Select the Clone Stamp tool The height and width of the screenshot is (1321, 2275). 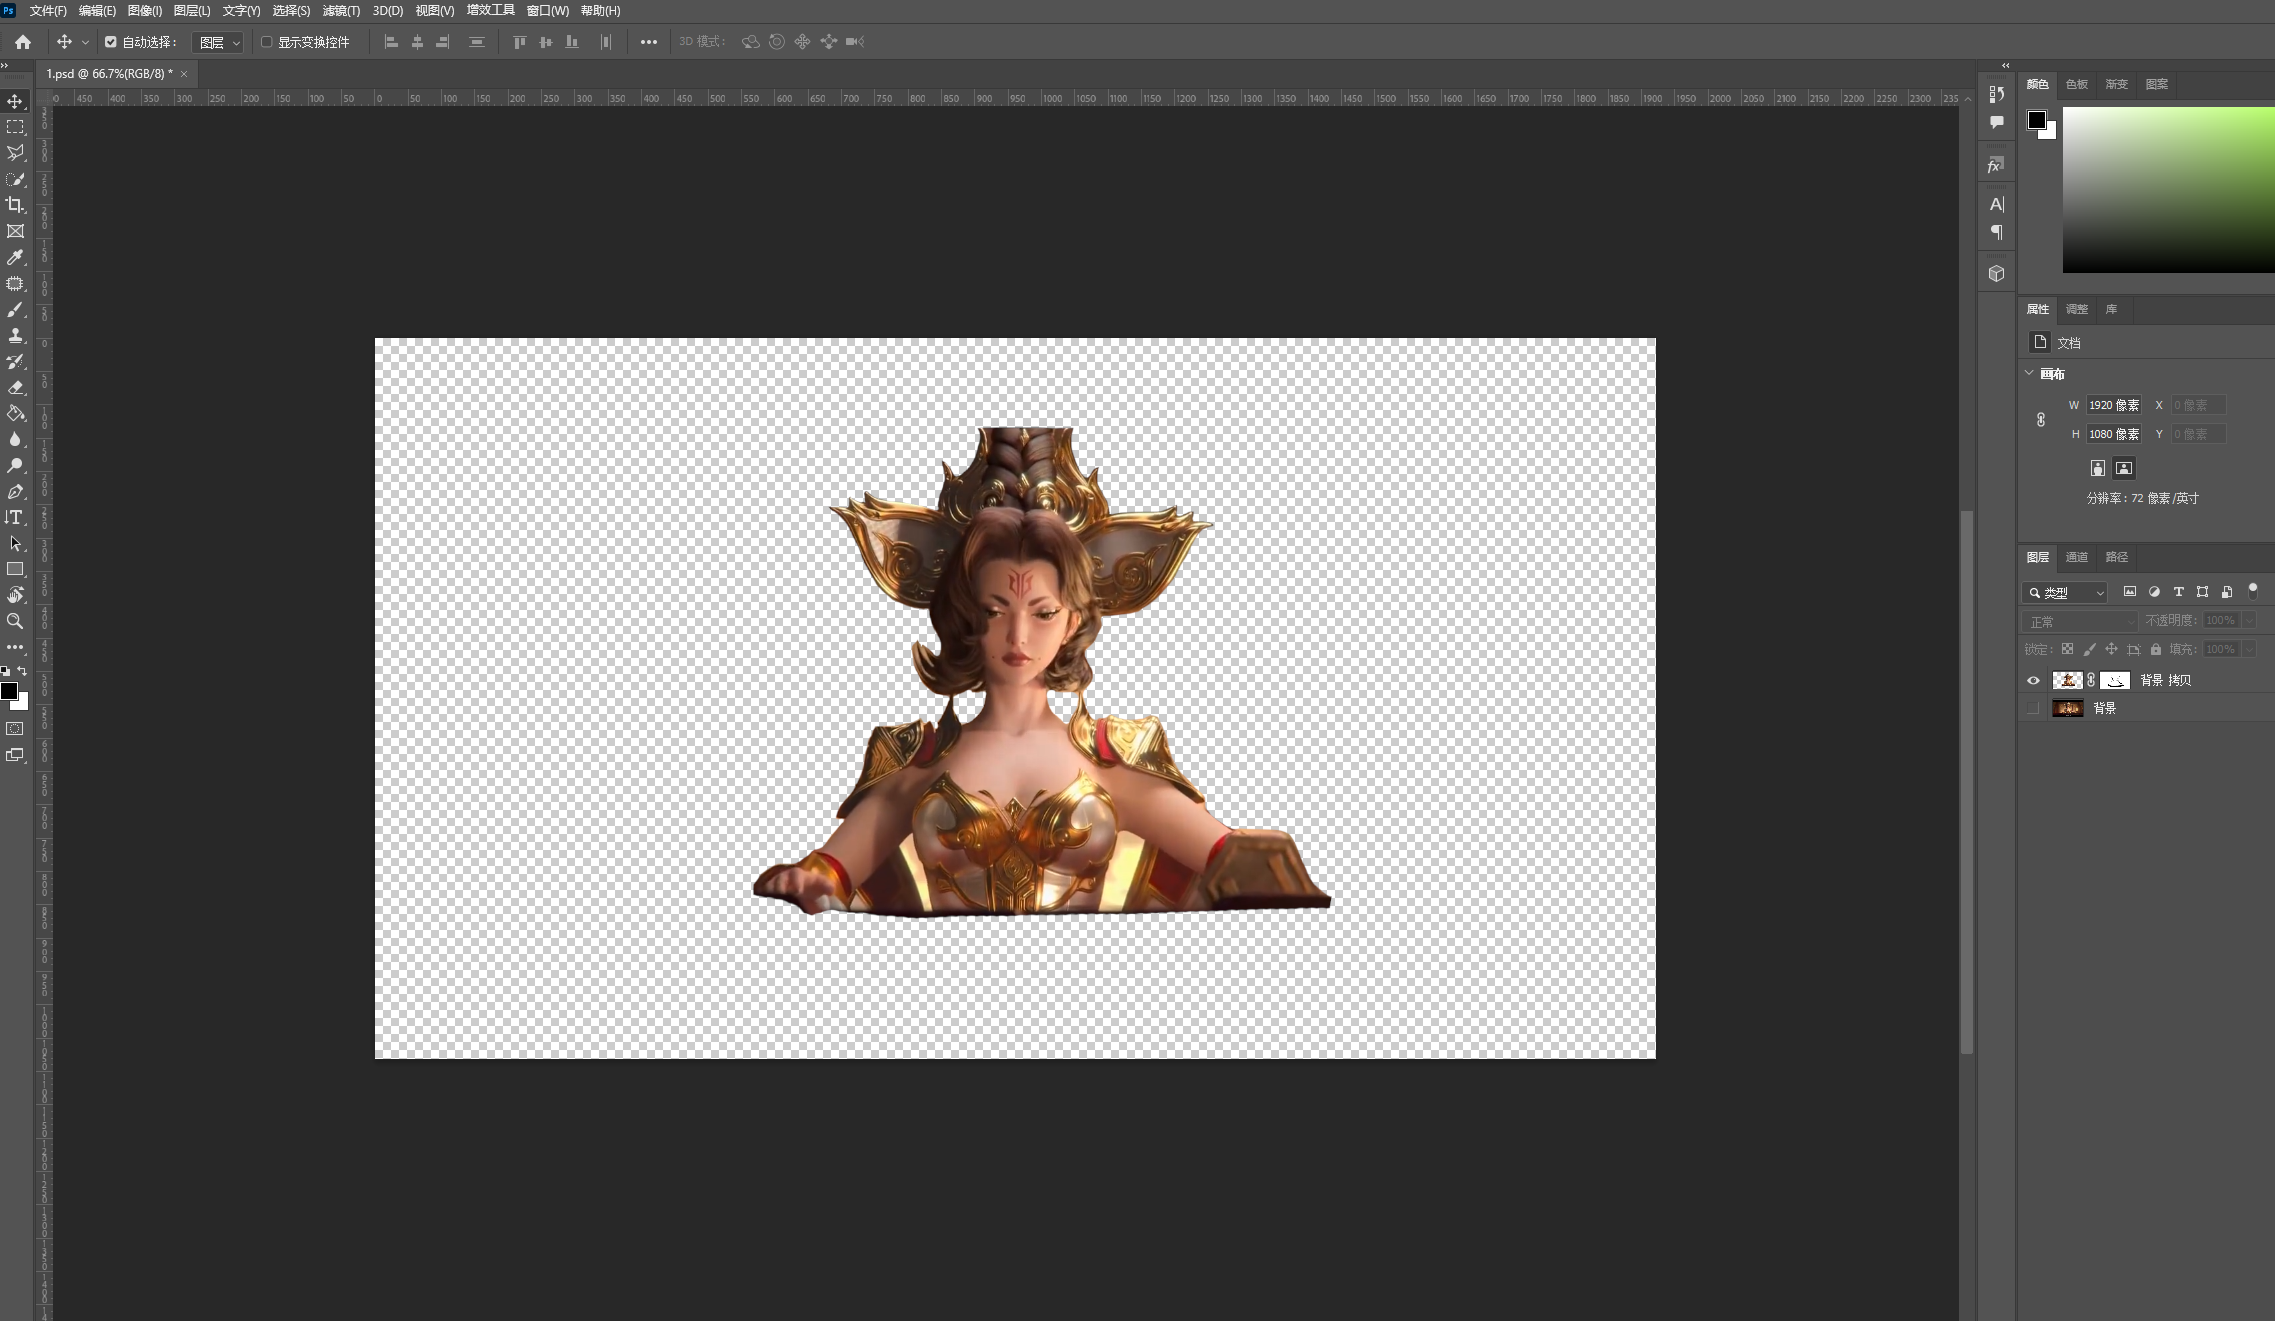pyautogui.click(x=15, y=336)
